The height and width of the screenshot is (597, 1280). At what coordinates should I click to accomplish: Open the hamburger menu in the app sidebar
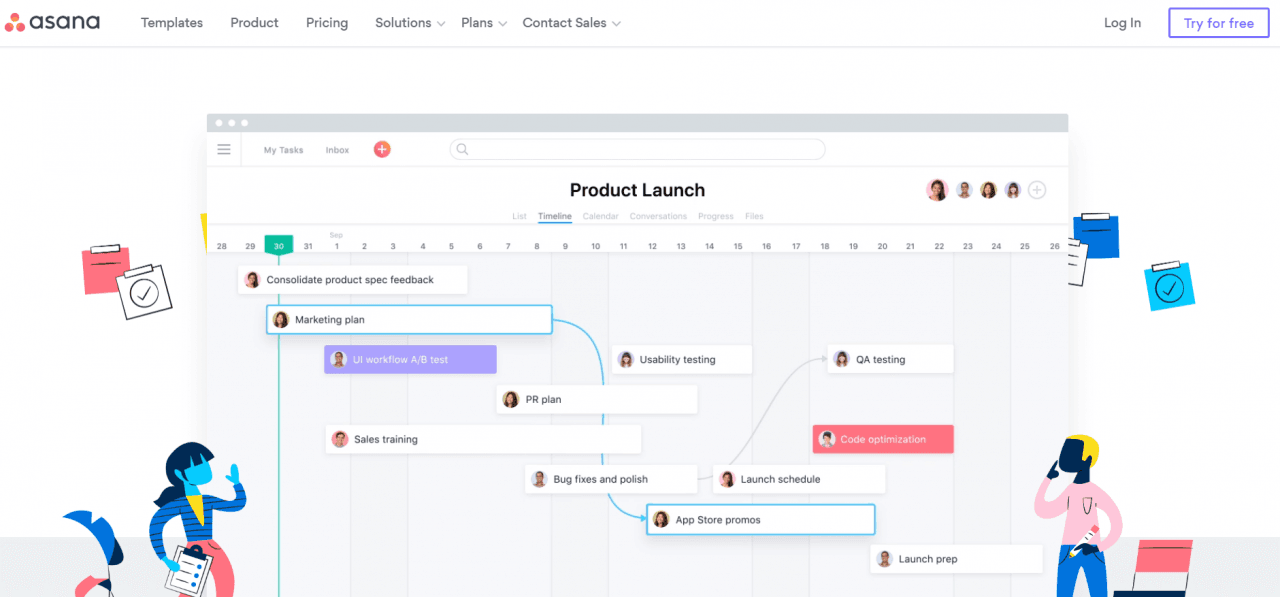[x=224, y=148]
